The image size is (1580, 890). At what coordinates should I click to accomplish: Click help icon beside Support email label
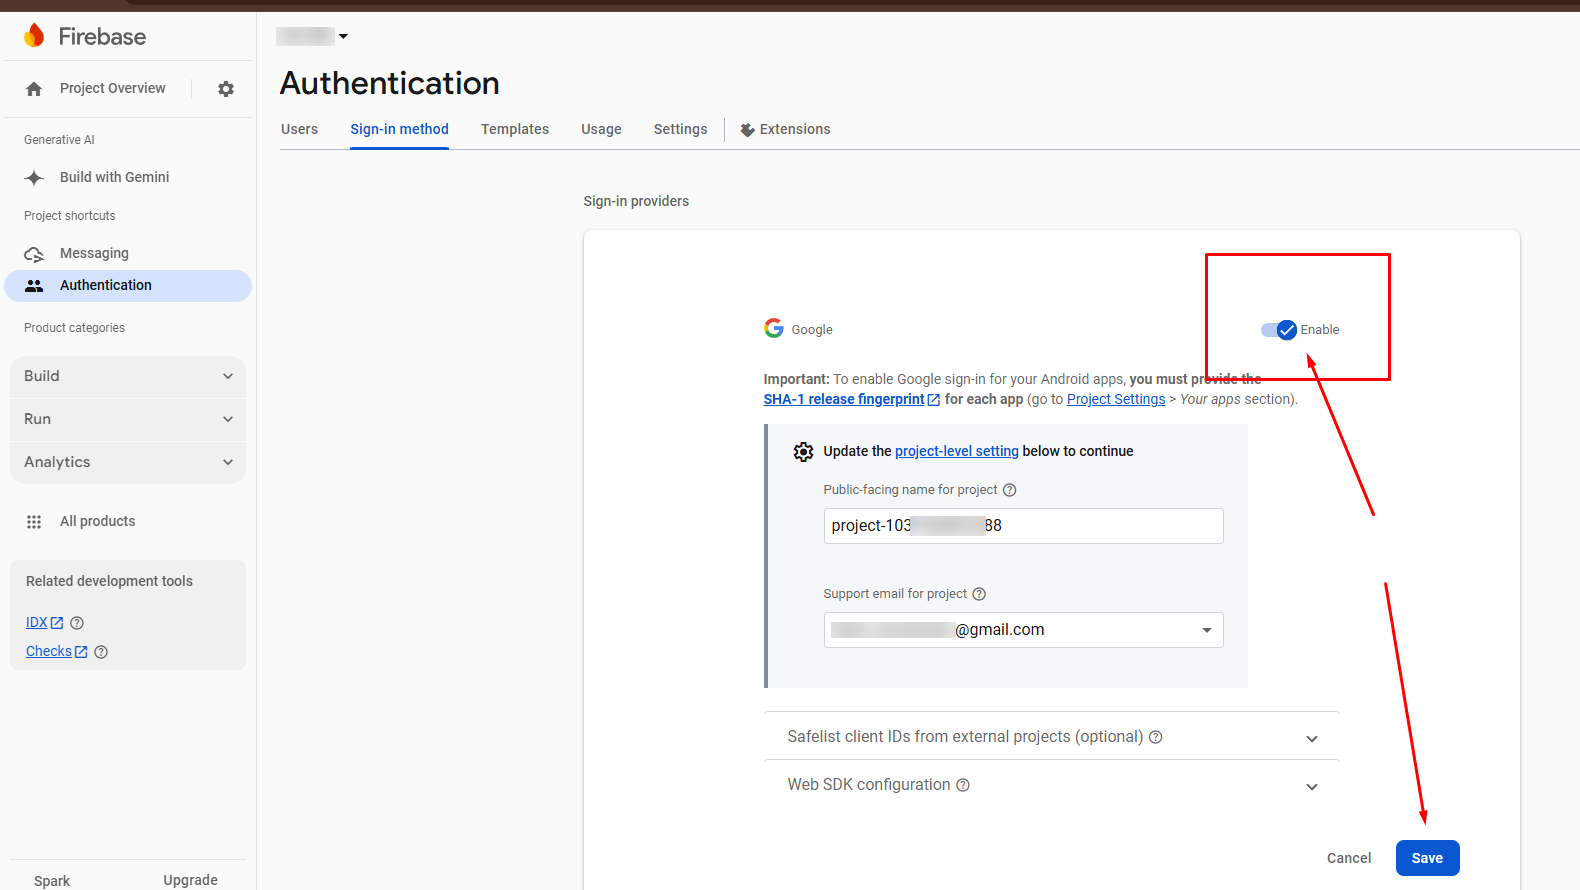pyautogui.click(x=979, y=594)
